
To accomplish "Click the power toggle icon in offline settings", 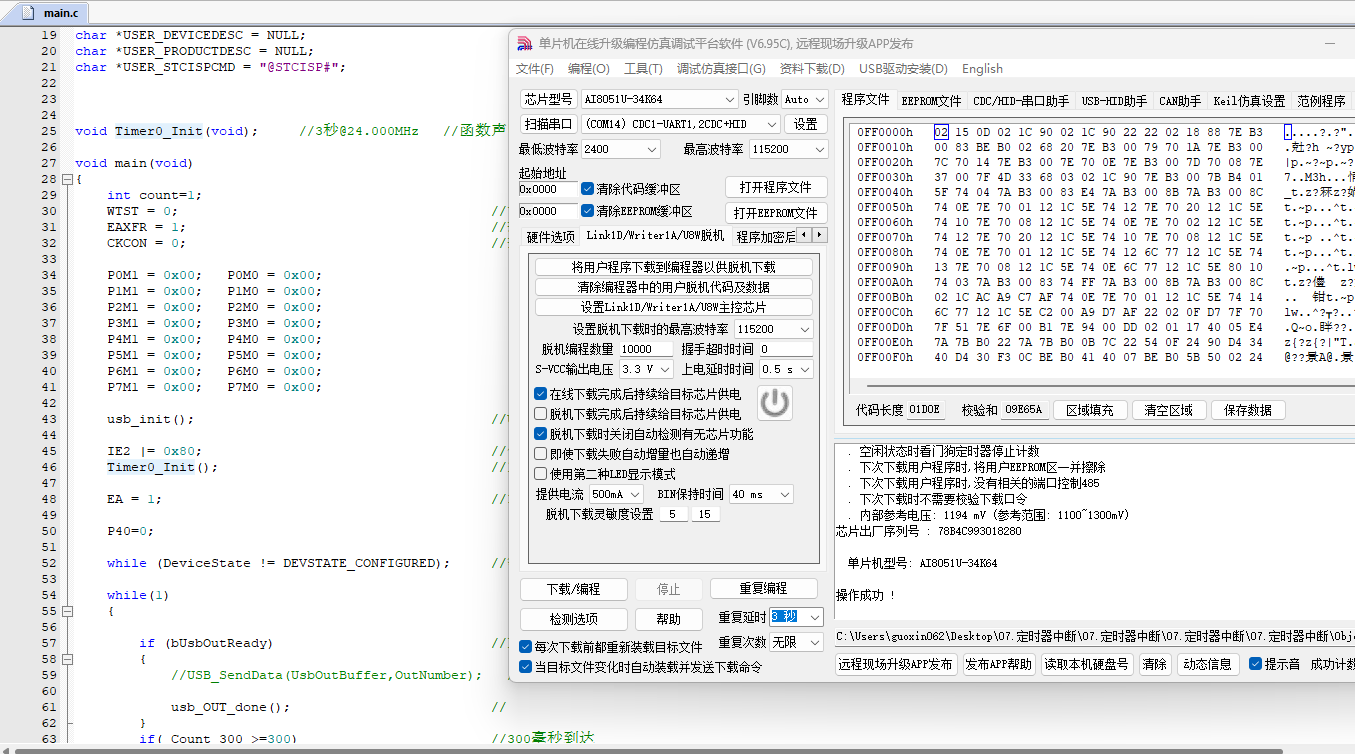I will [x=775, y=403].
